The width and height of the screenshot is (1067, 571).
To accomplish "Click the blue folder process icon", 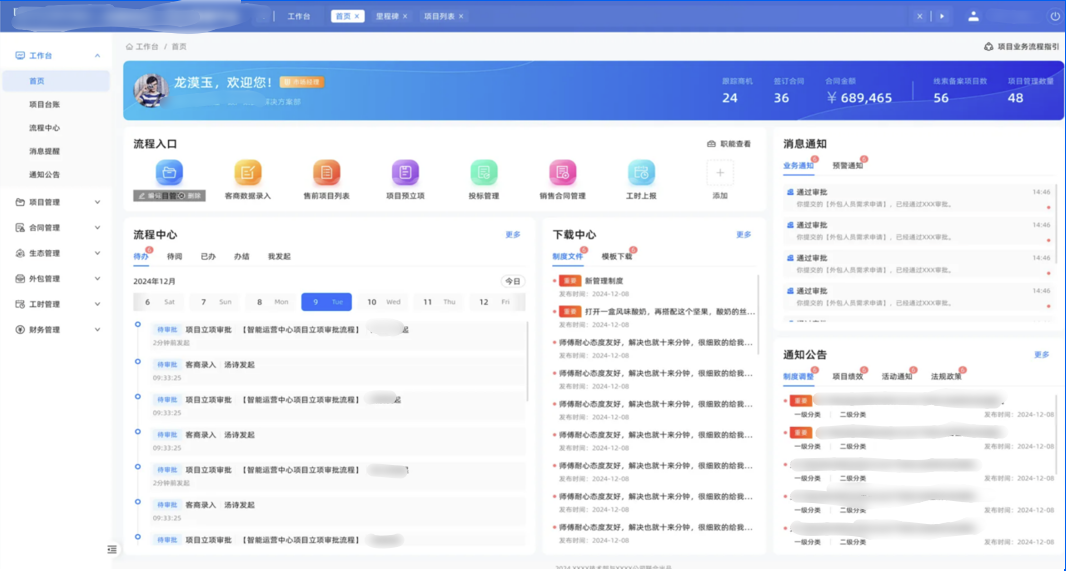I will [x=169, y=173].
